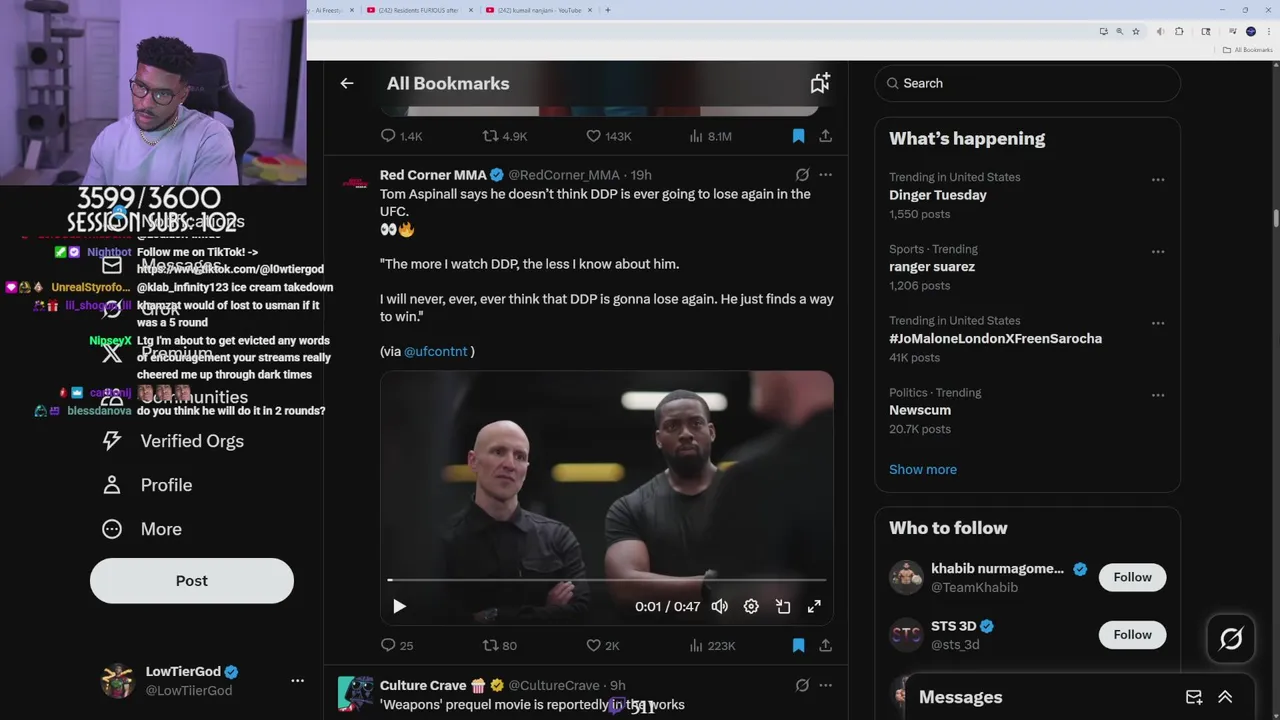The width and height of the screenshot is (1280, 720).
Task: Open options for ranger suarez trend
Action: (1158, 252)
